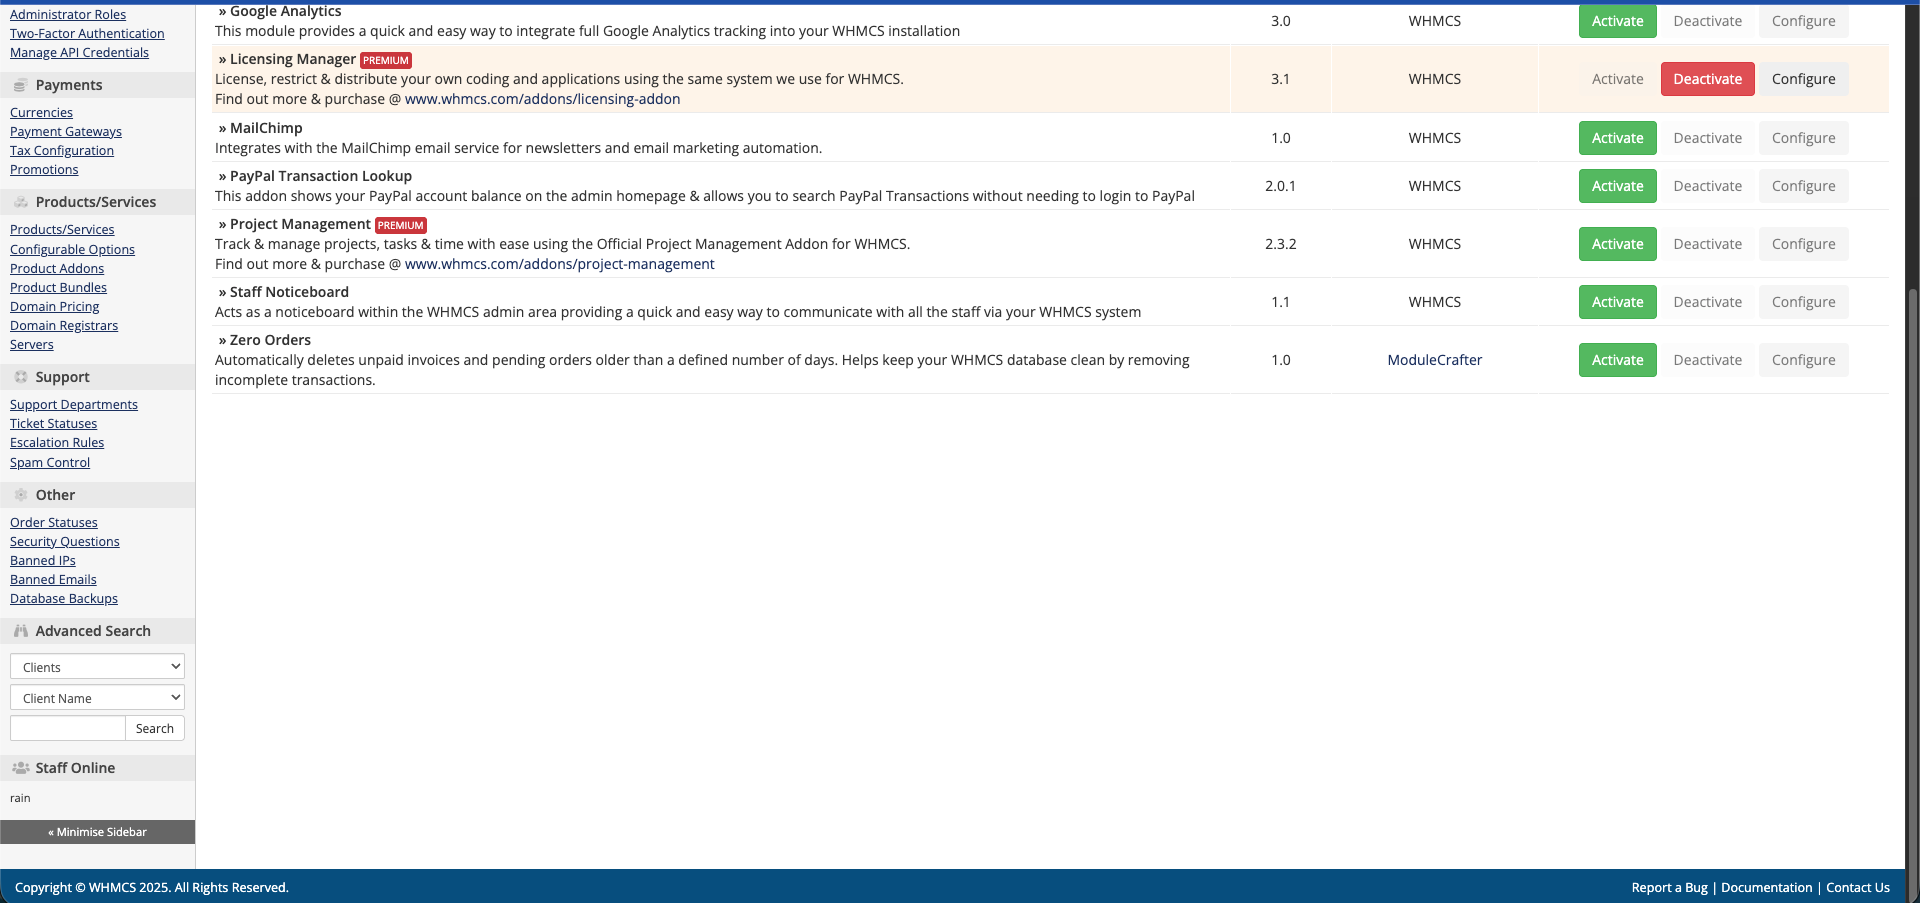
Task: Click the sidebar Search button
Action: (155, 729)
